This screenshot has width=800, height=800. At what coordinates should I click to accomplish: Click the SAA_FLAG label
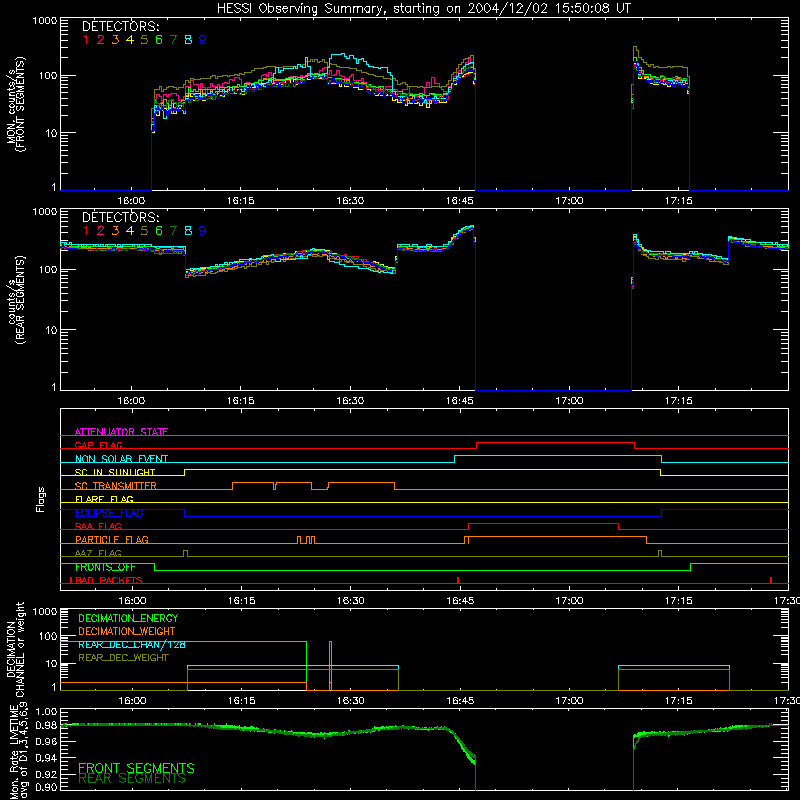coord(98,526)
